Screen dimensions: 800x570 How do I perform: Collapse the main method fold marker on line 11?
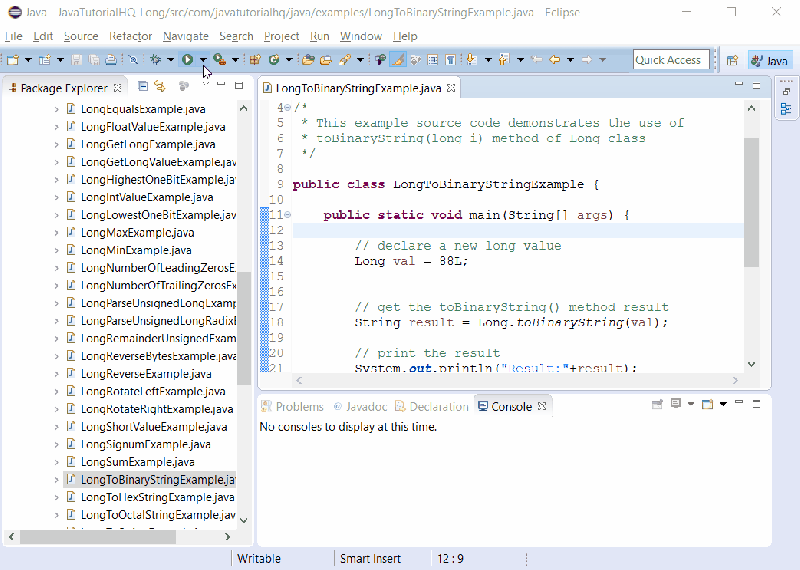pos(288,215)
